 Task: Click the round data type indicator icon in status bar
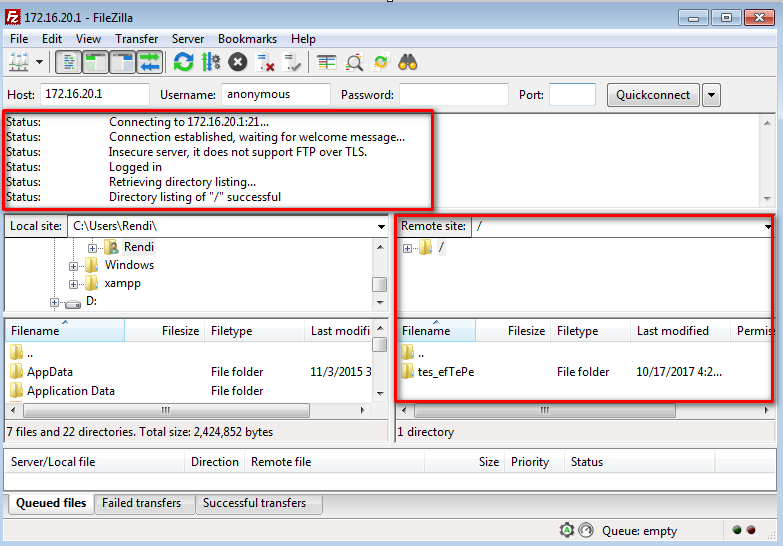point(586,530)
